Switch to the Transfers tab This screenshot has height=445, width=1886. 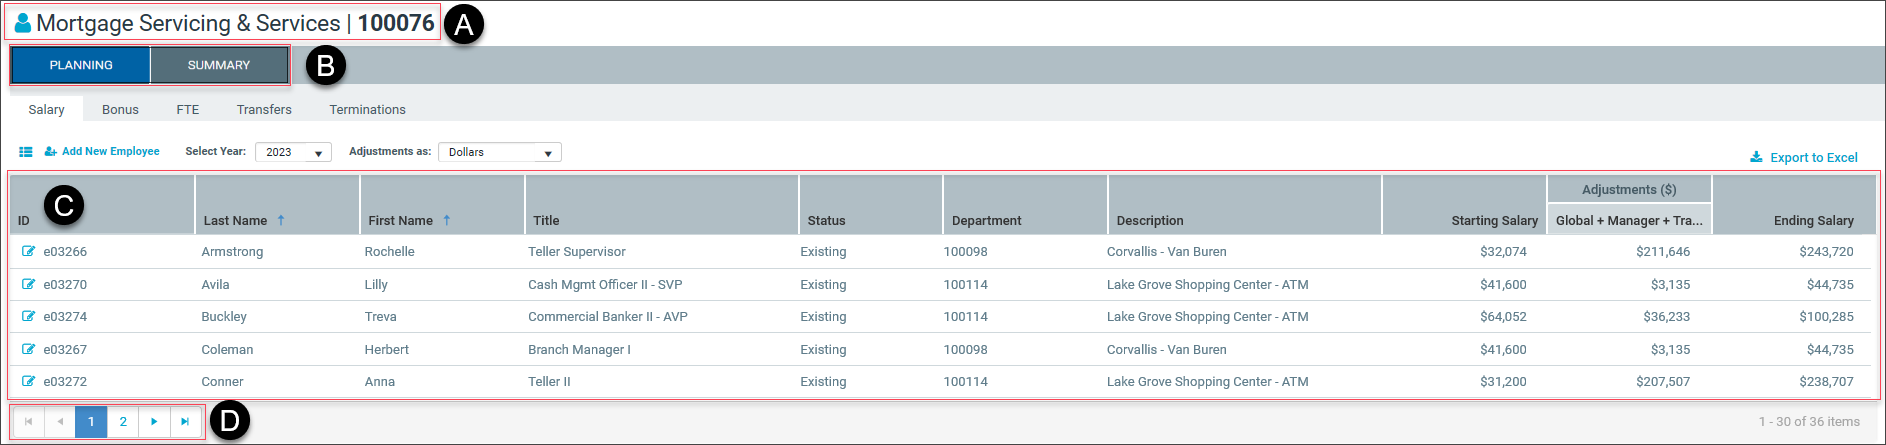pyautogui.click(x=264, y=109)
